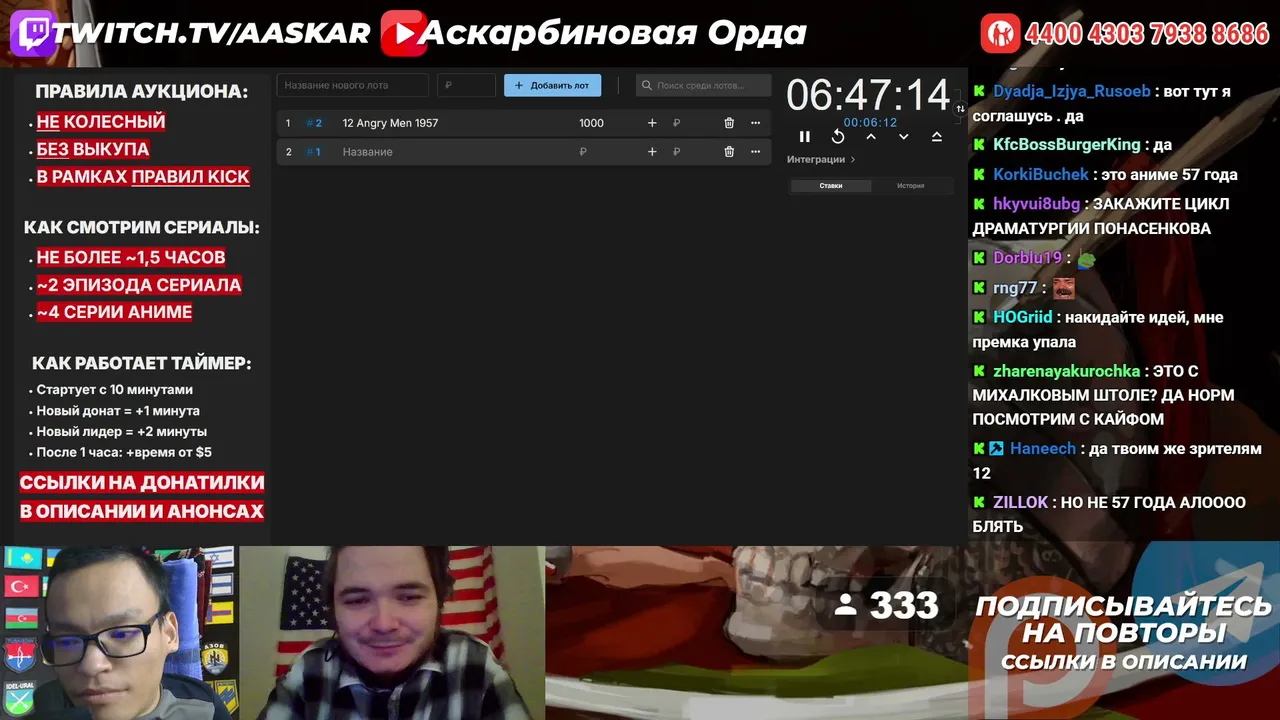
Task: Click the Аскарбиновая Орда channel title
Action: tap(613, 34)
